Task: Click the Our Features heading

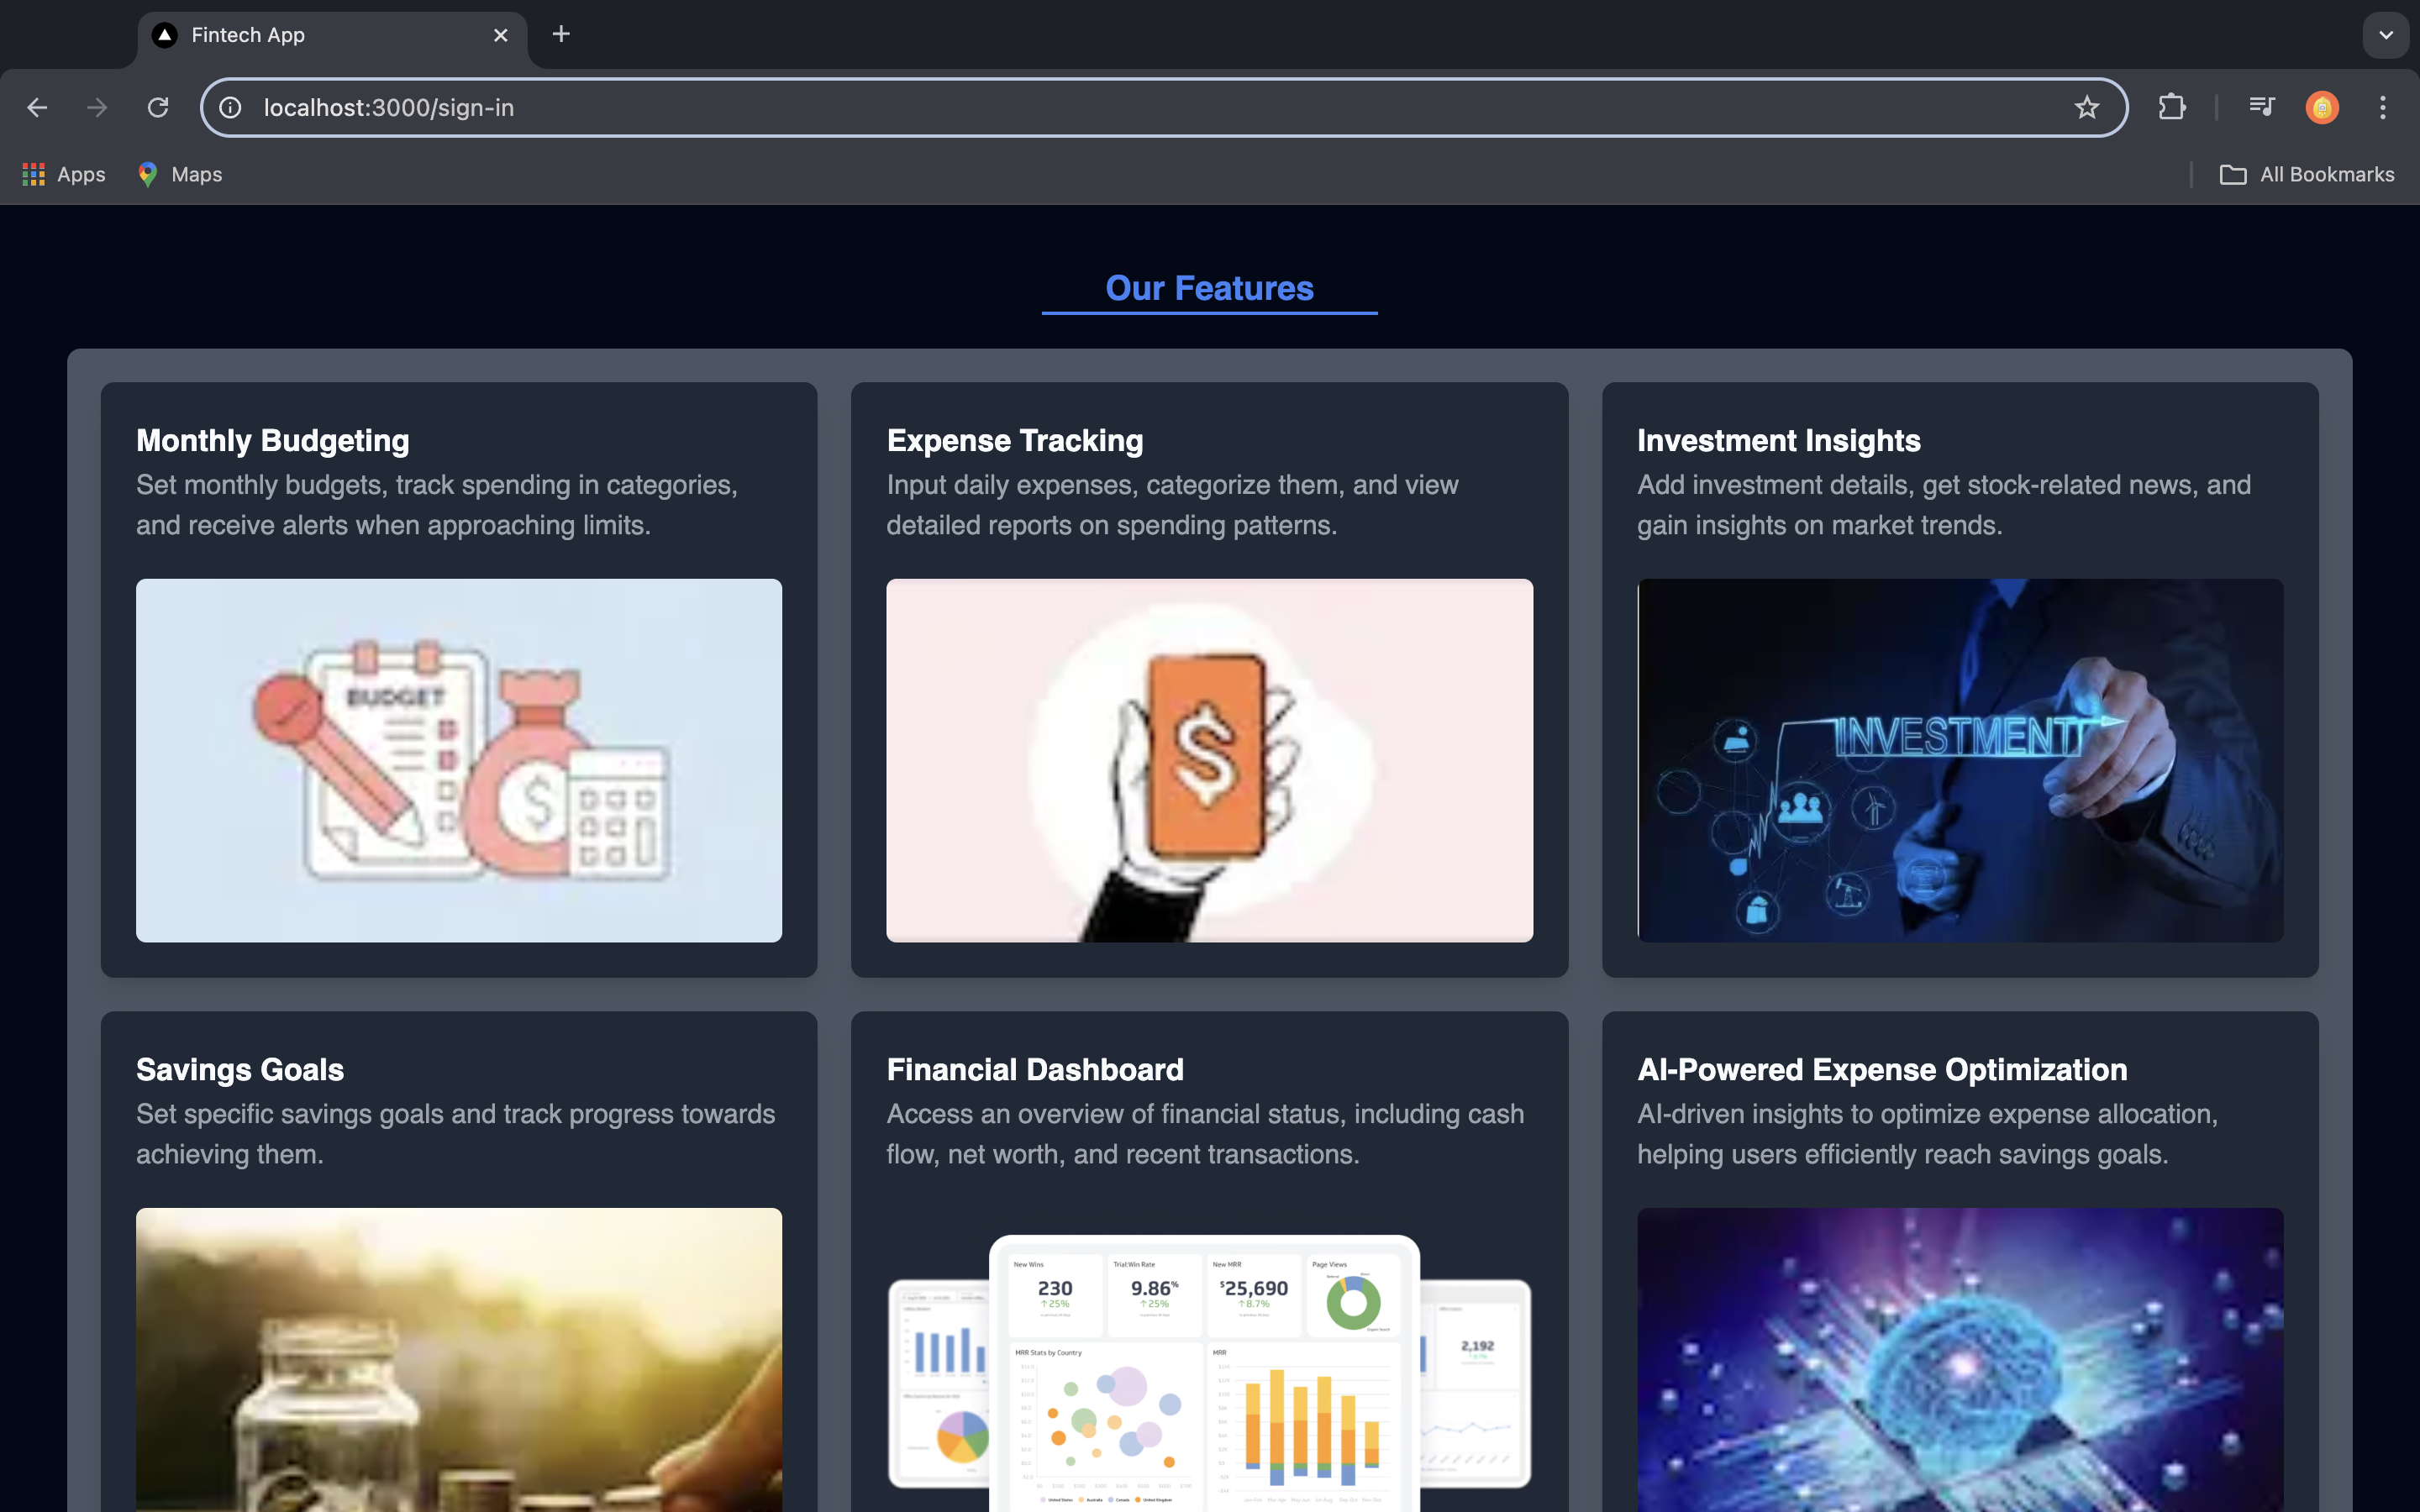Action: pyautogui.click(x=1209, y=288)
